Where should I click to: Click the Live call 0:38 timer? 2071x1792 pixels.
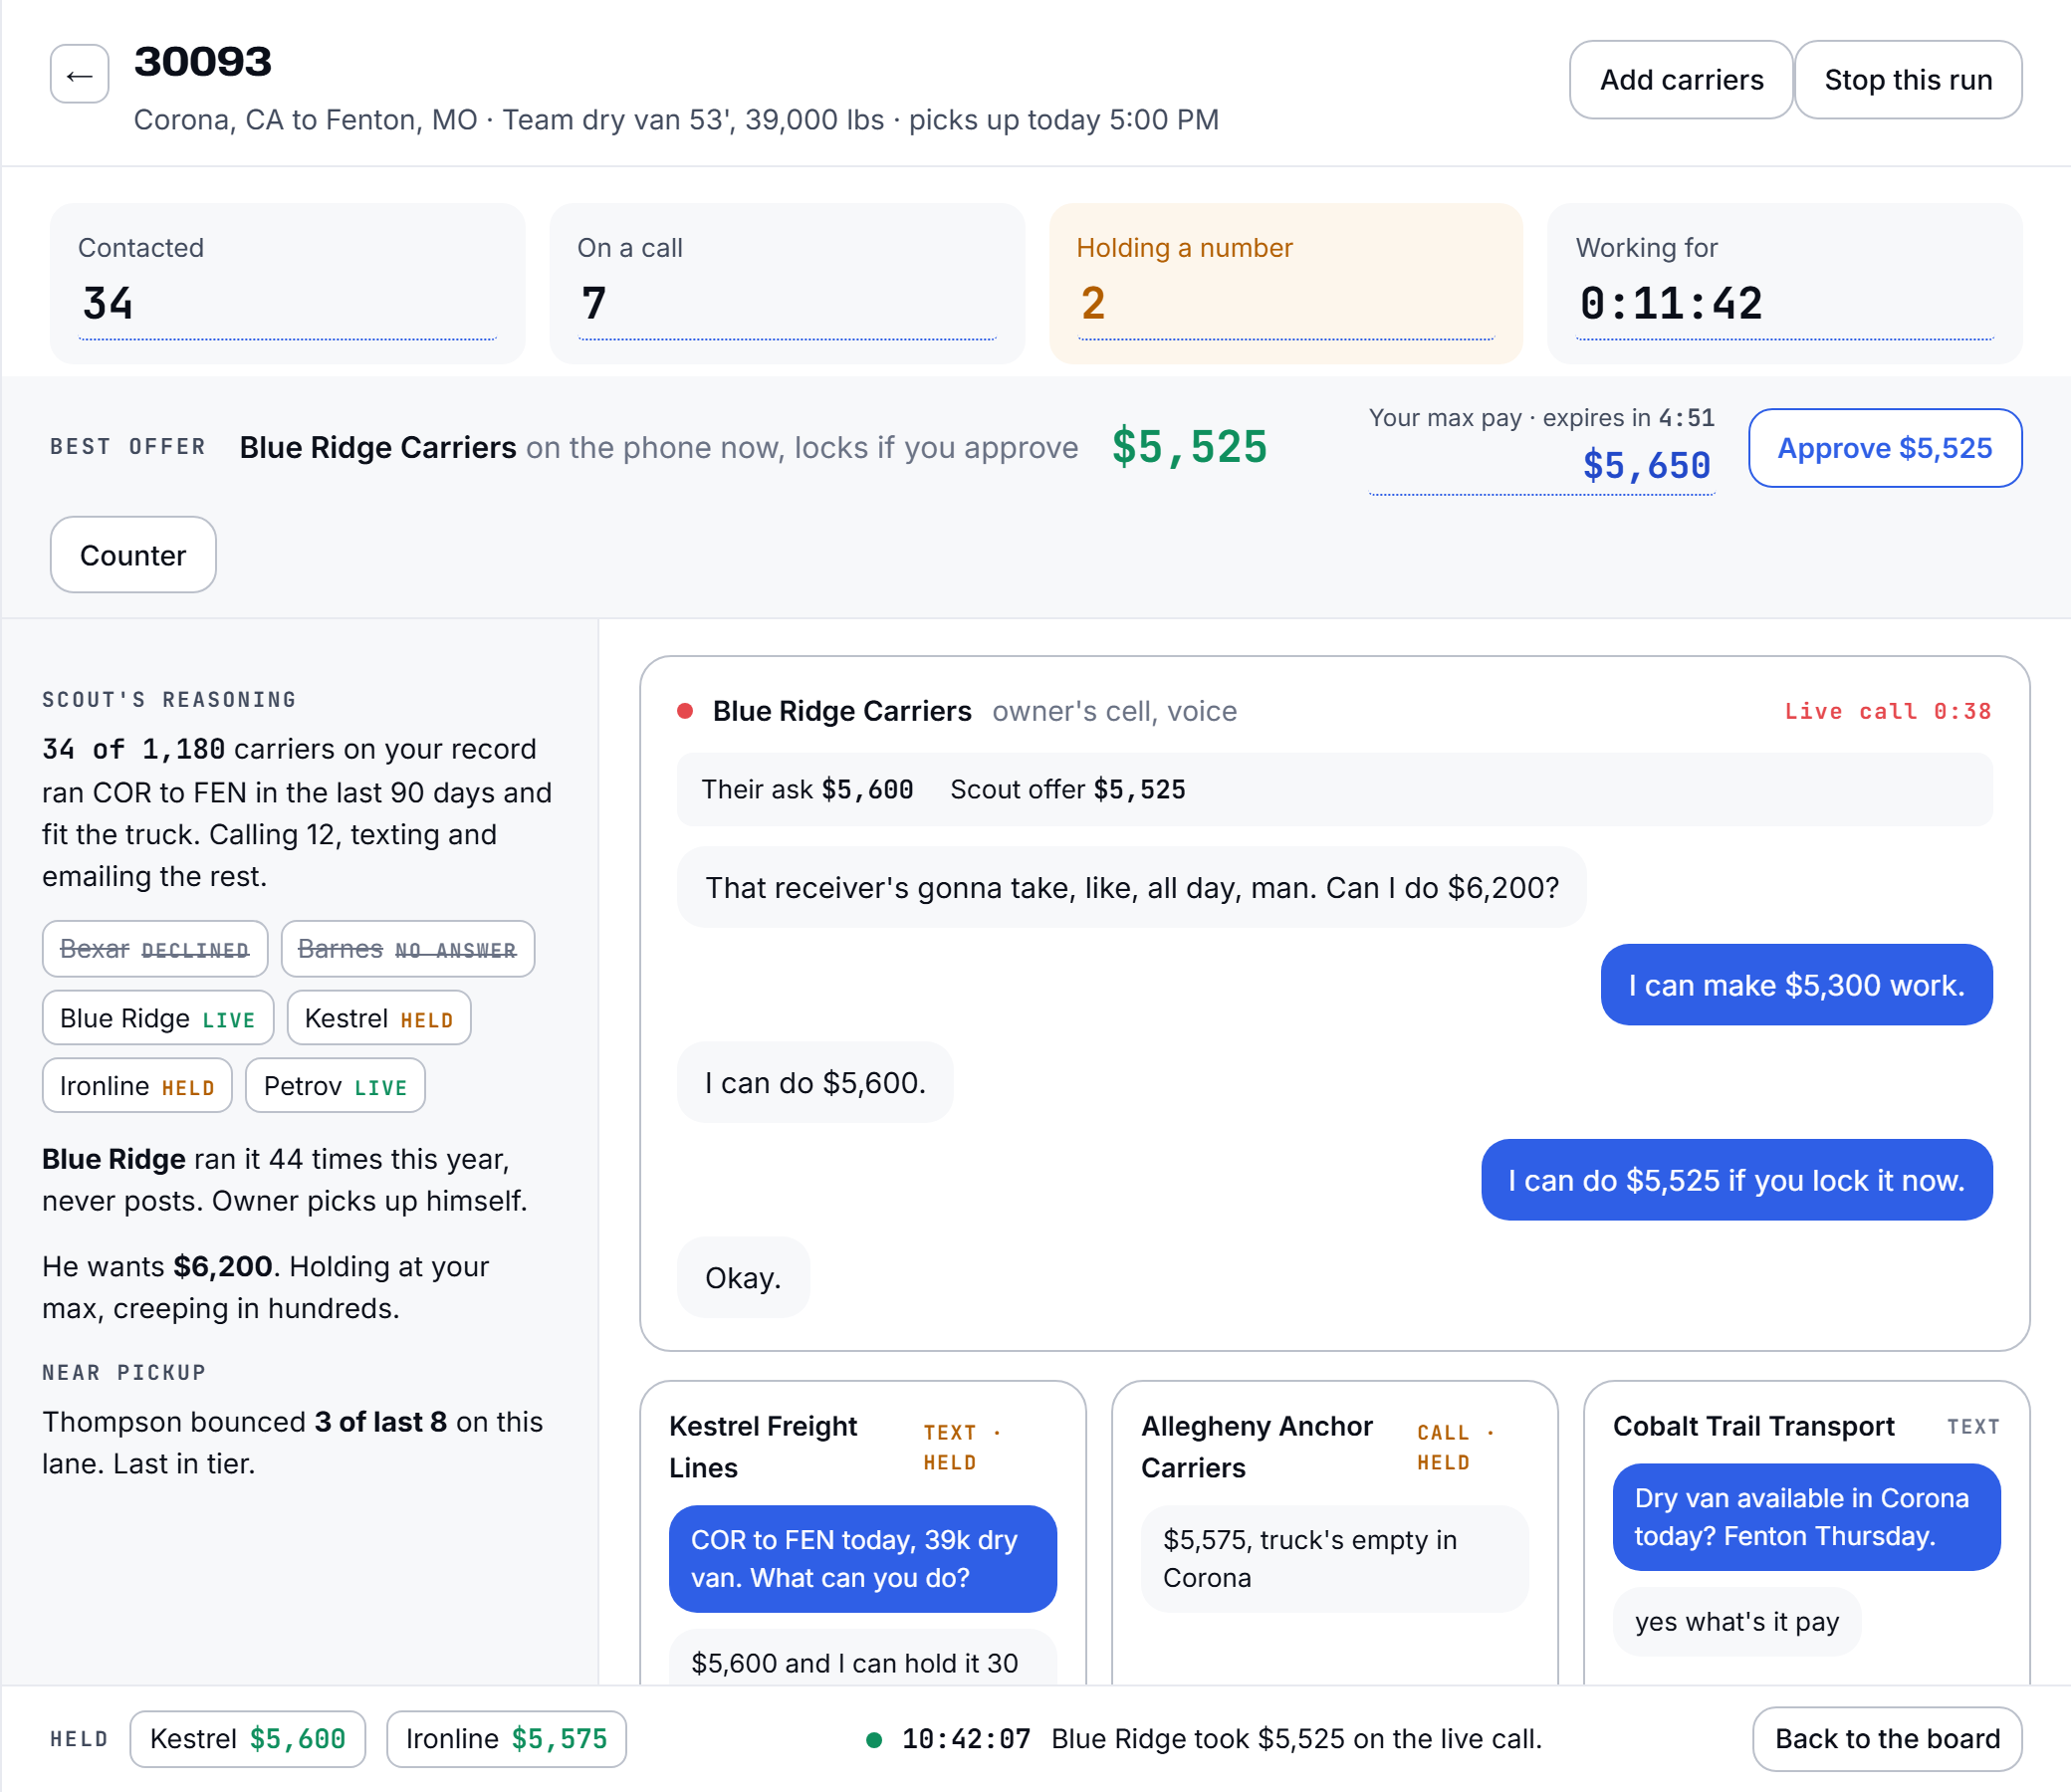click(x=1887, y=711)
